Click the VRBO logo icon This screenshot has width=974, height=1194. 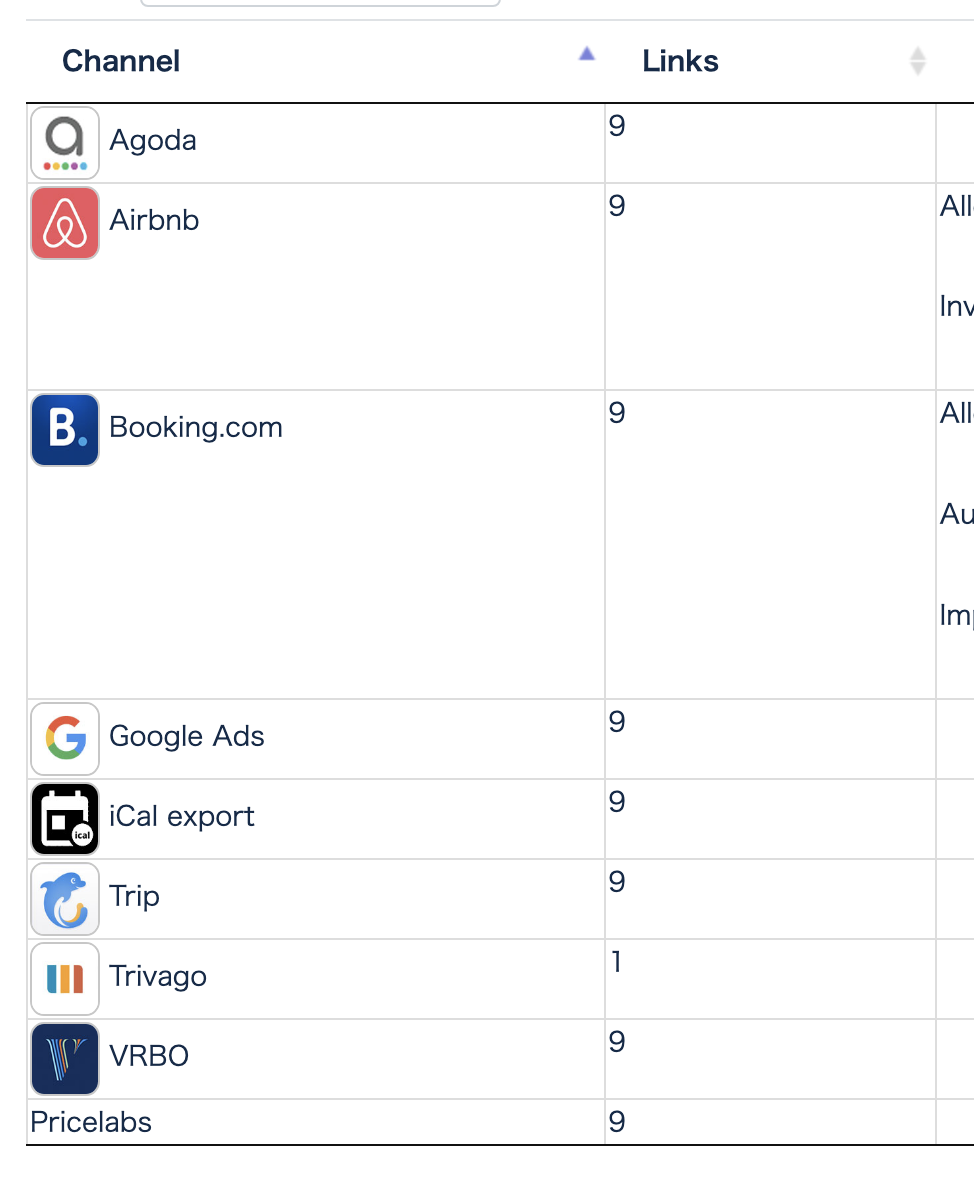[64, 1058]
